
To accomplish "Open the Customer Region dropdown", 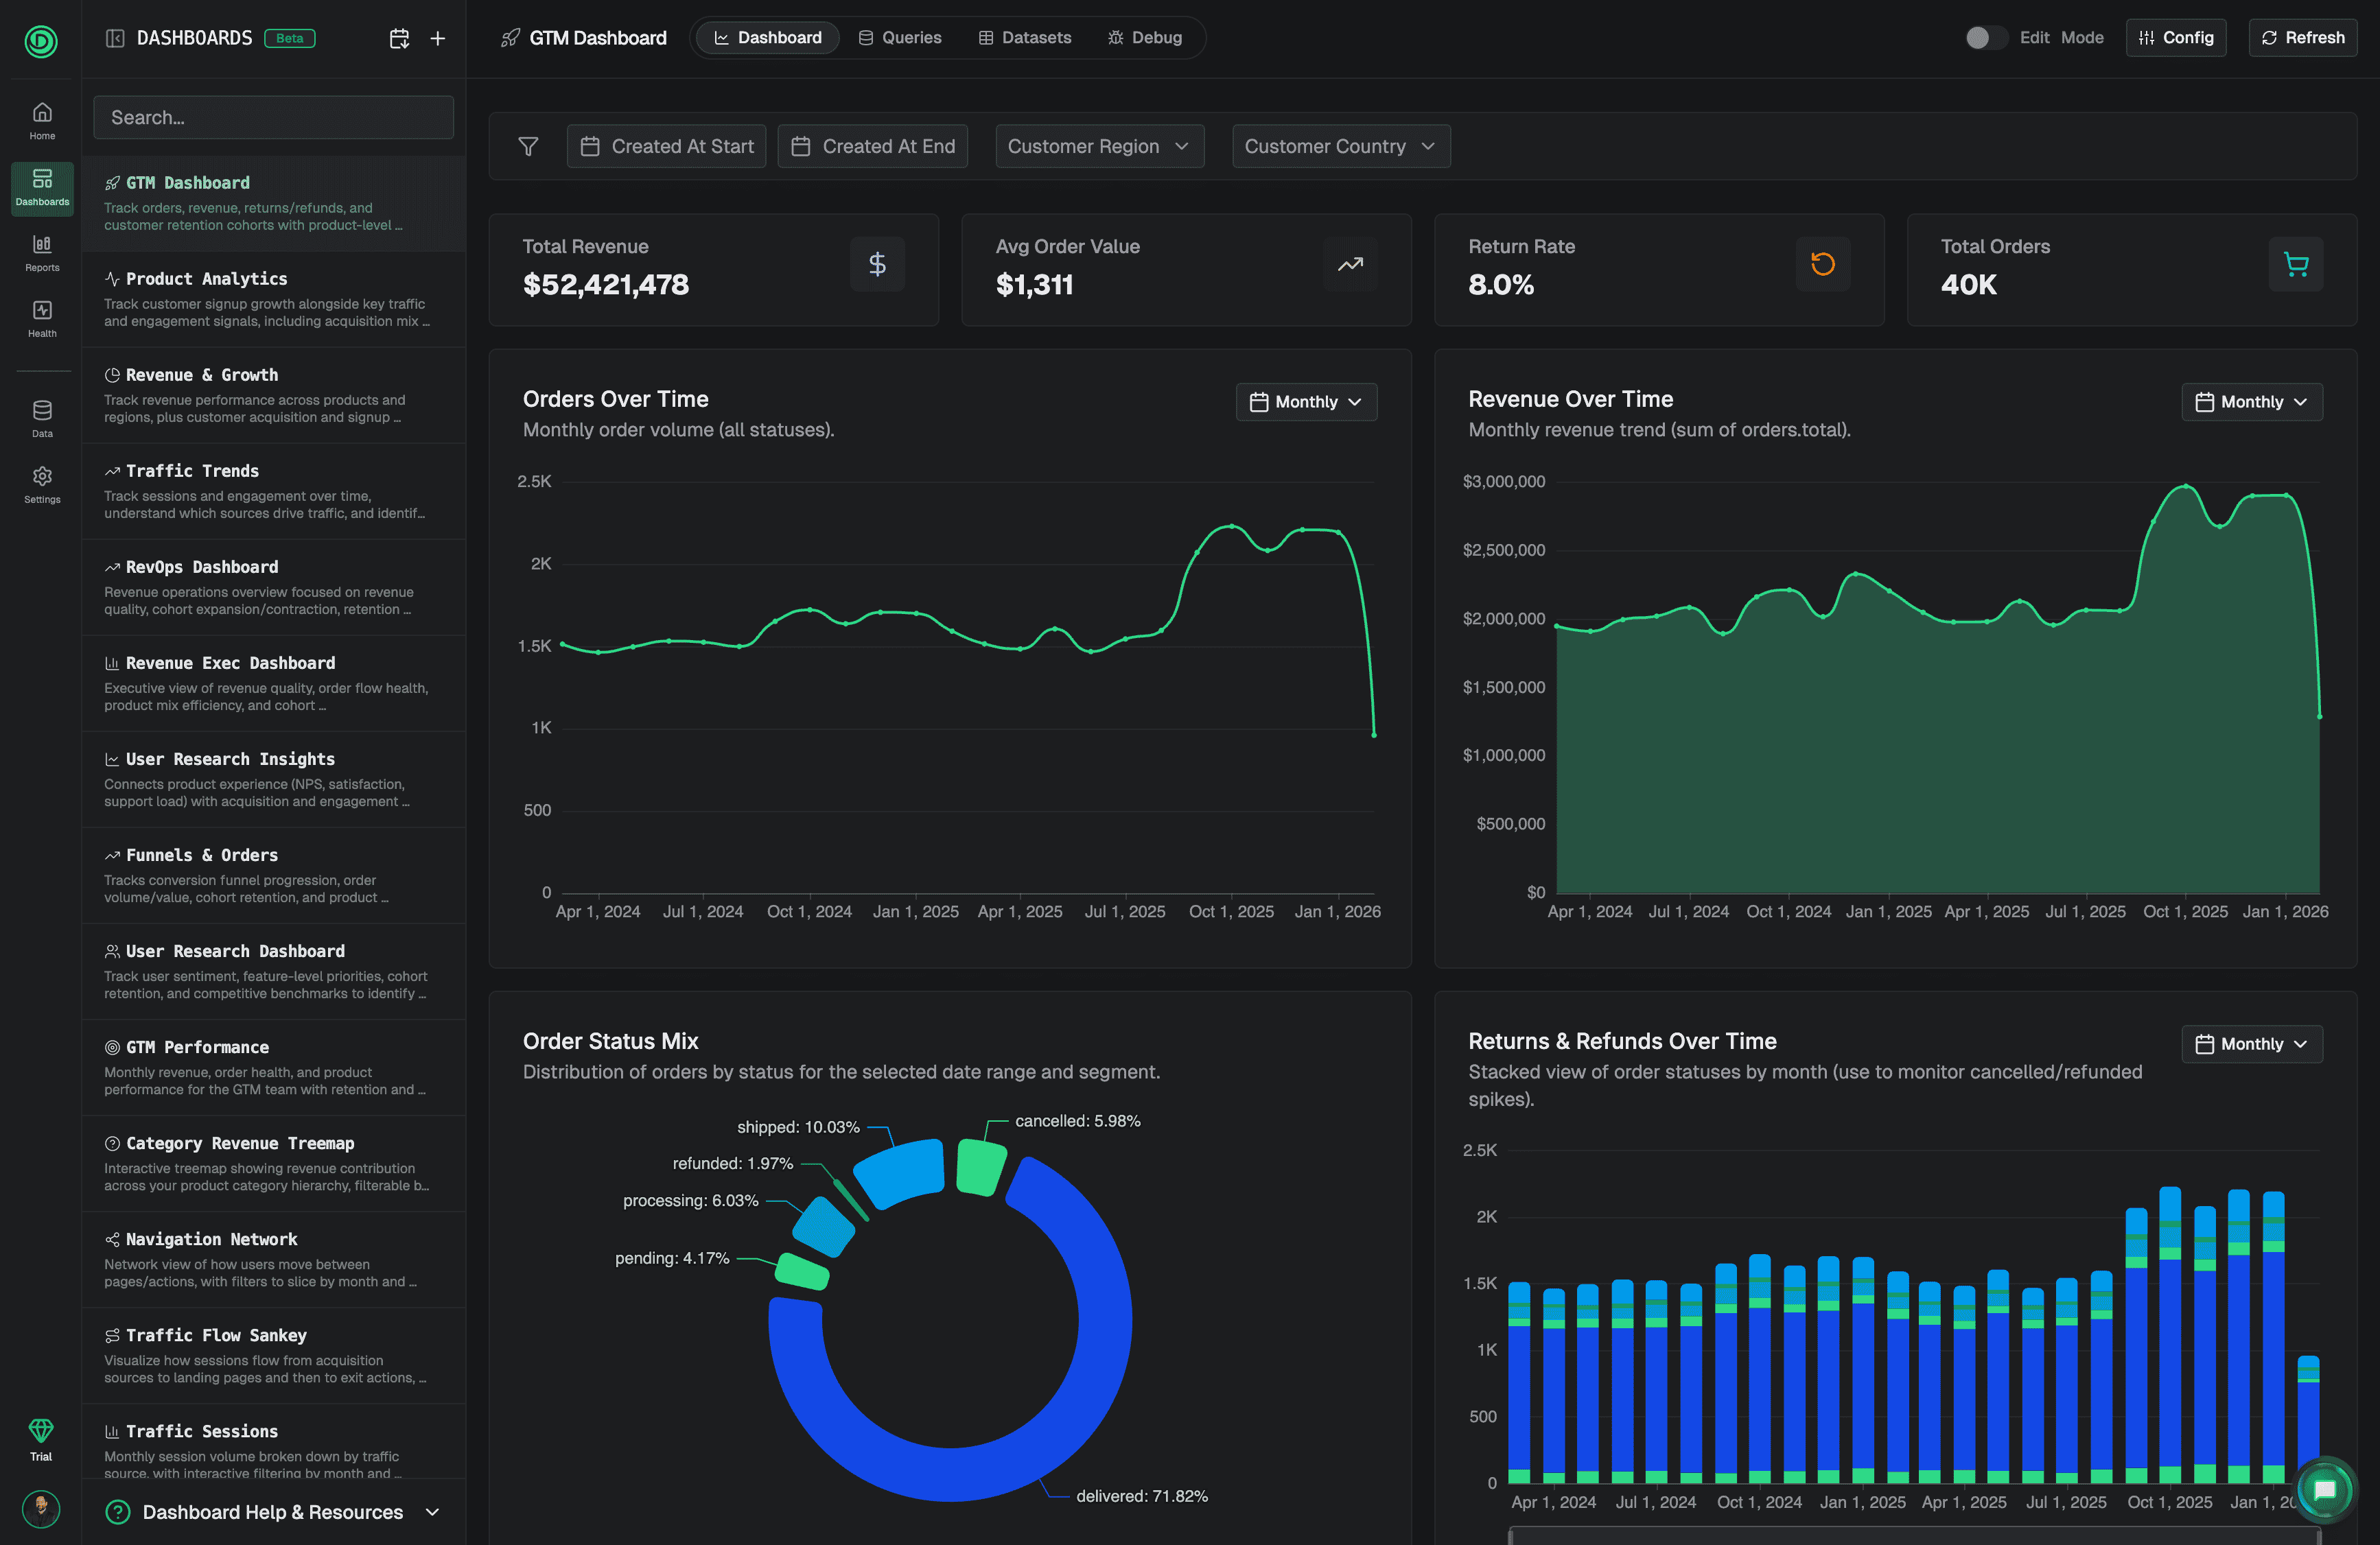I will tap(1098, 146).
